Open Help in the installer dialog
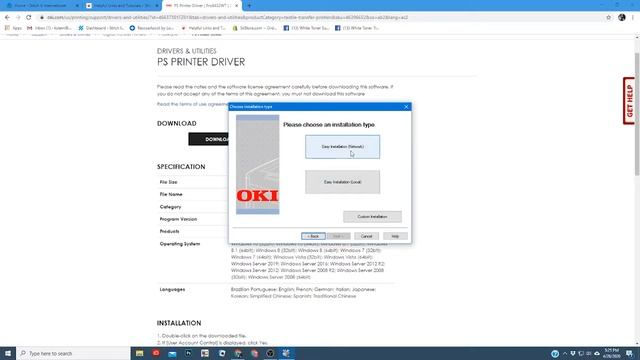This screenshot has width=640, height=360. tap(395, 236)
